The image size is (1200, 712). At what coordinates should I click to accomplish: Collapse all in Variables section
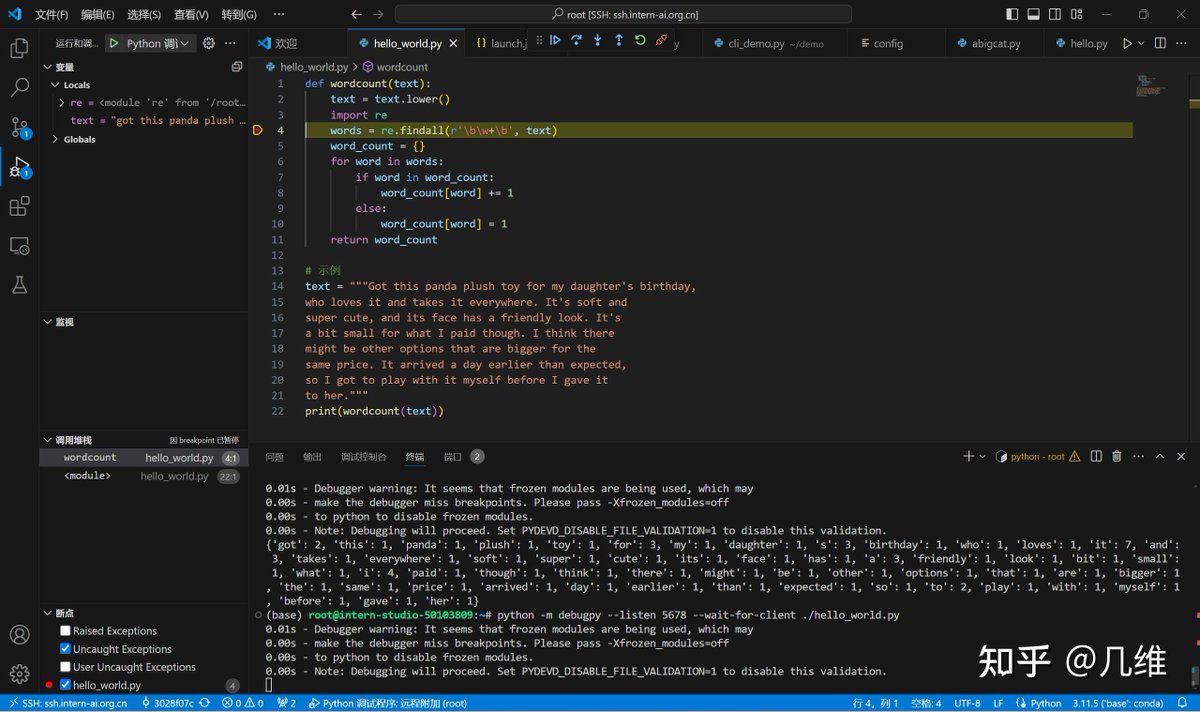coord(237,67)
